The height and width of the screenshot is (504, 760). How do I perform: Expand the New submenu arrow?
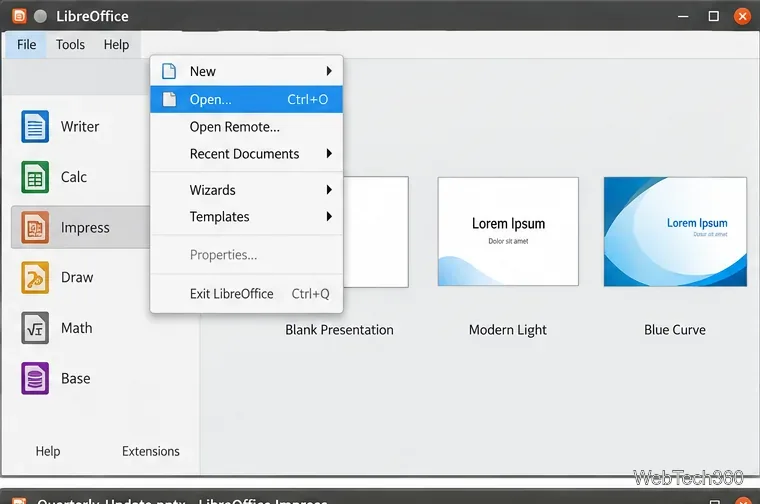click(329, 71)
